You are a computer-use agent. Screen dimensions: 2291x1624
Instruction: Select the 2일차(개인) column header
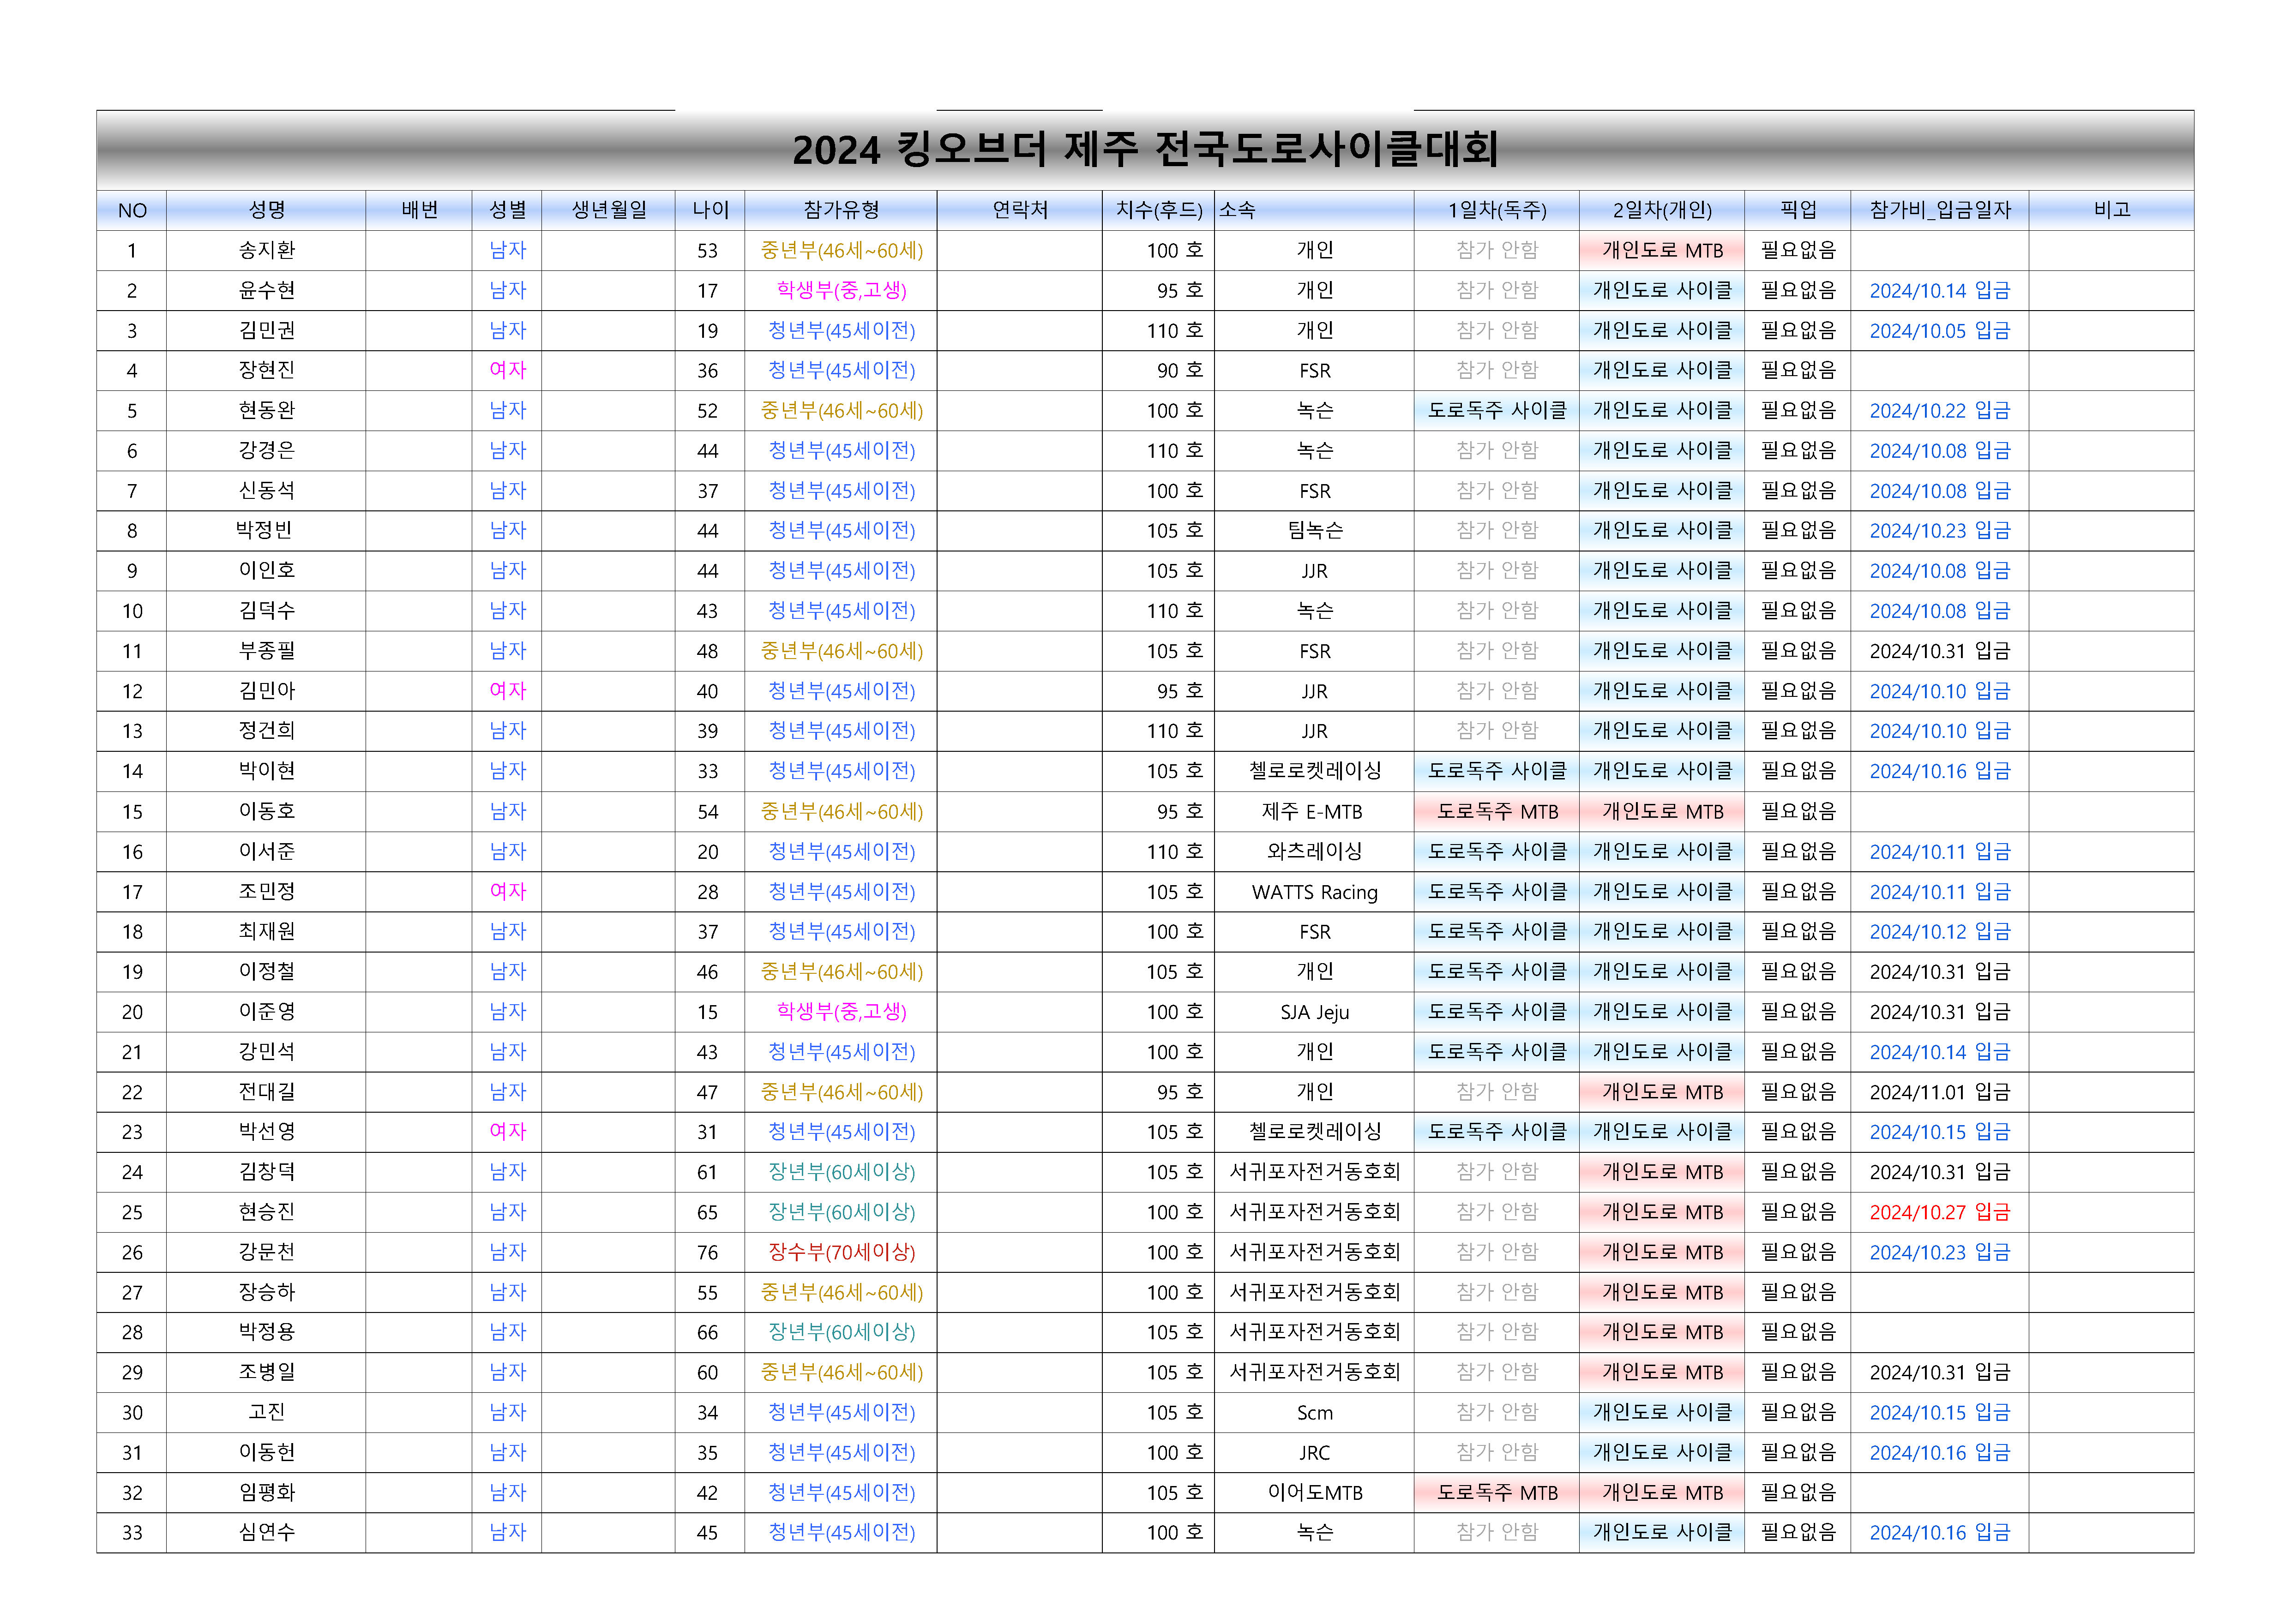click(1662, 210)
